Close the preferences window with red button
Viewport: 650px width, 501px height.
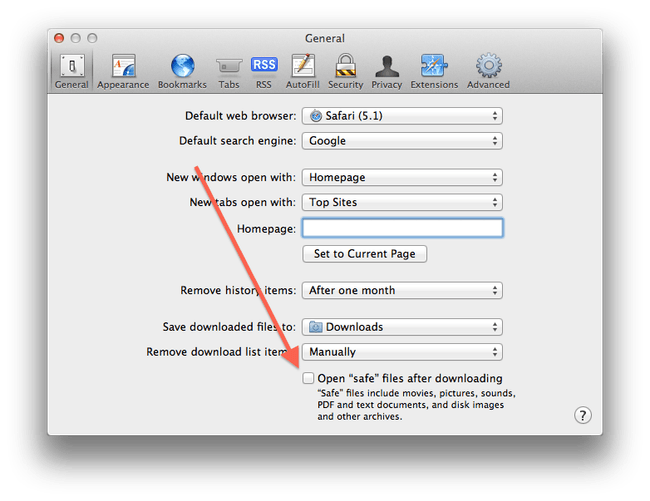59,38
